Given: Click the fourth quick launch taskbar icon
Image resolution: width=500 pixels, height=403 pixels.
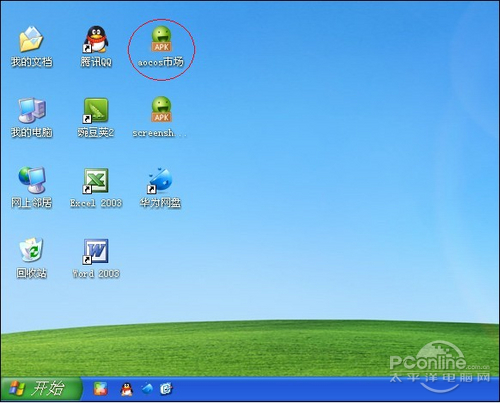Looking at the screenshot, I should click(x=166, y=389).
